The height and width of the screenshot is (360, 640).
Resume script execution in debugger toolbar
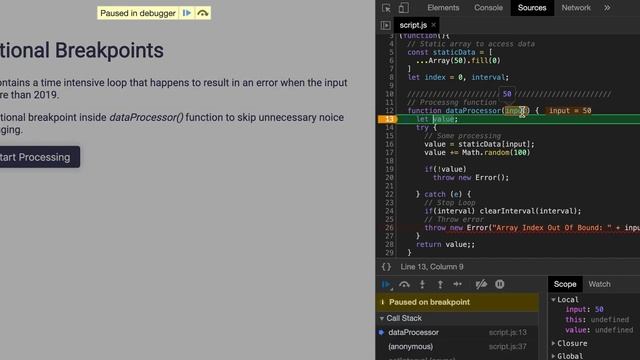385,284
